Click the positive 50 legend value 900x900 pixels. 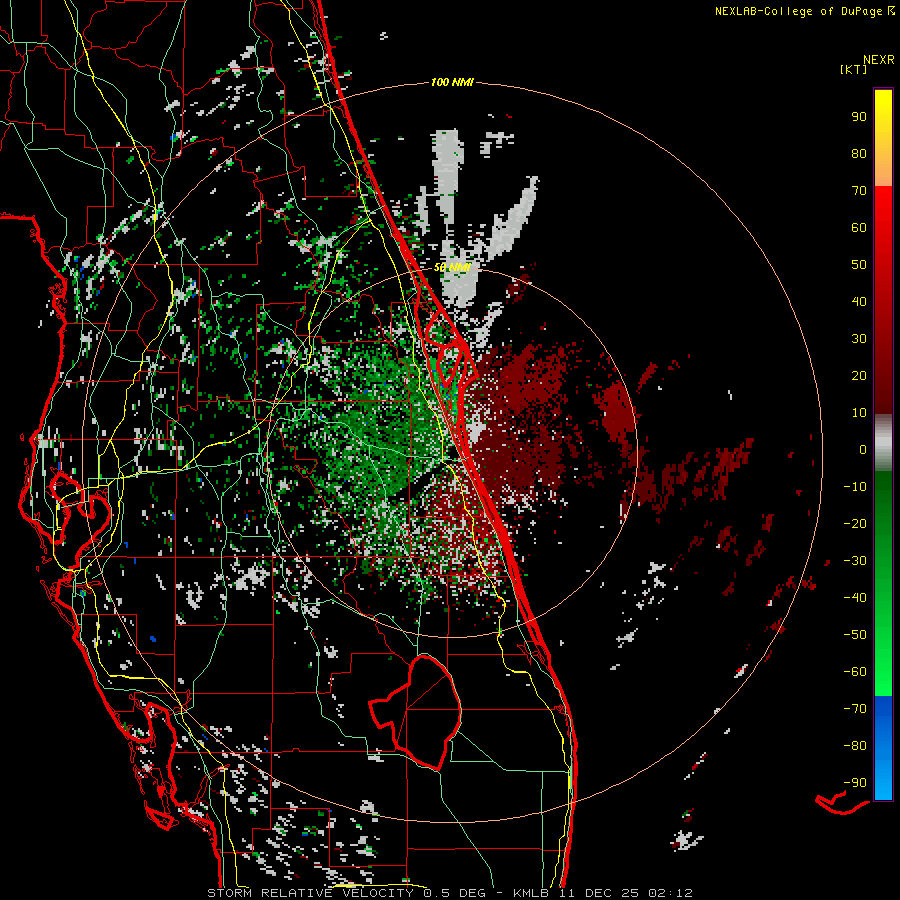(859, 265)
